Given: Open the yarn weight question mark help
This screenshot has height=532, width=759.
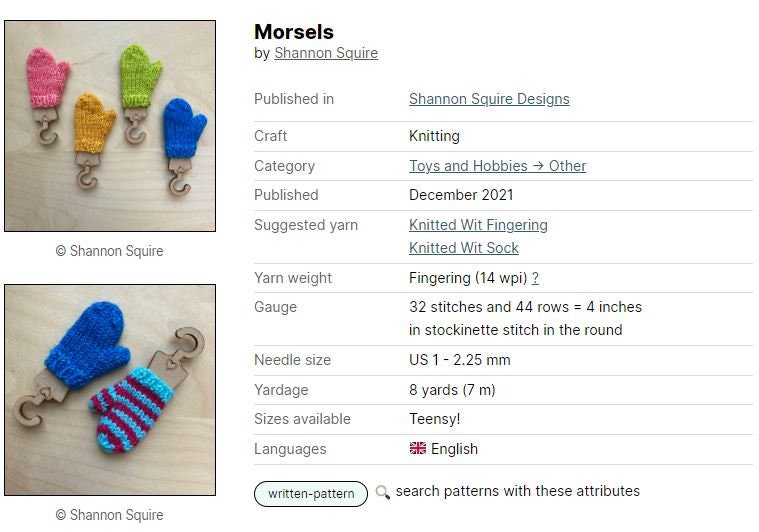Looking at the screenshot, I should tap(535, 278).
